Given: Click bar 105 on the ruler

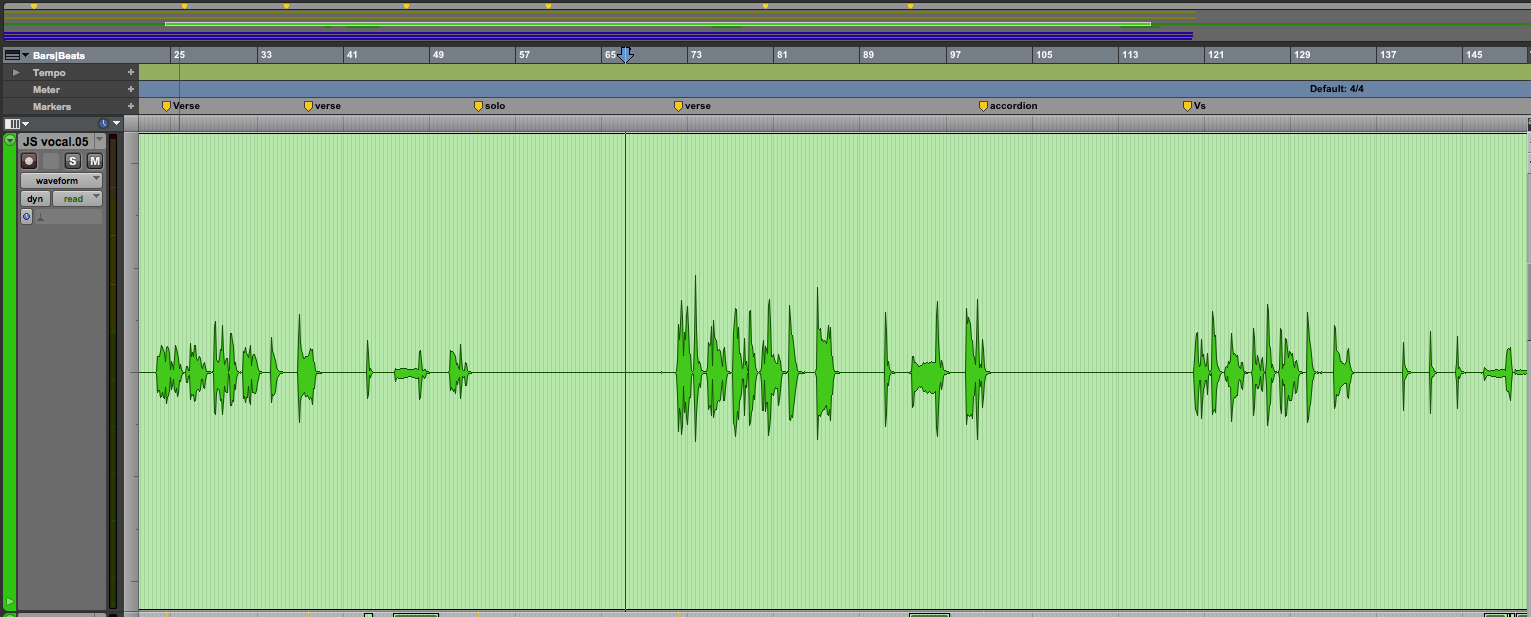Looking at the screenshot, I should click(x=1044, y=55).
